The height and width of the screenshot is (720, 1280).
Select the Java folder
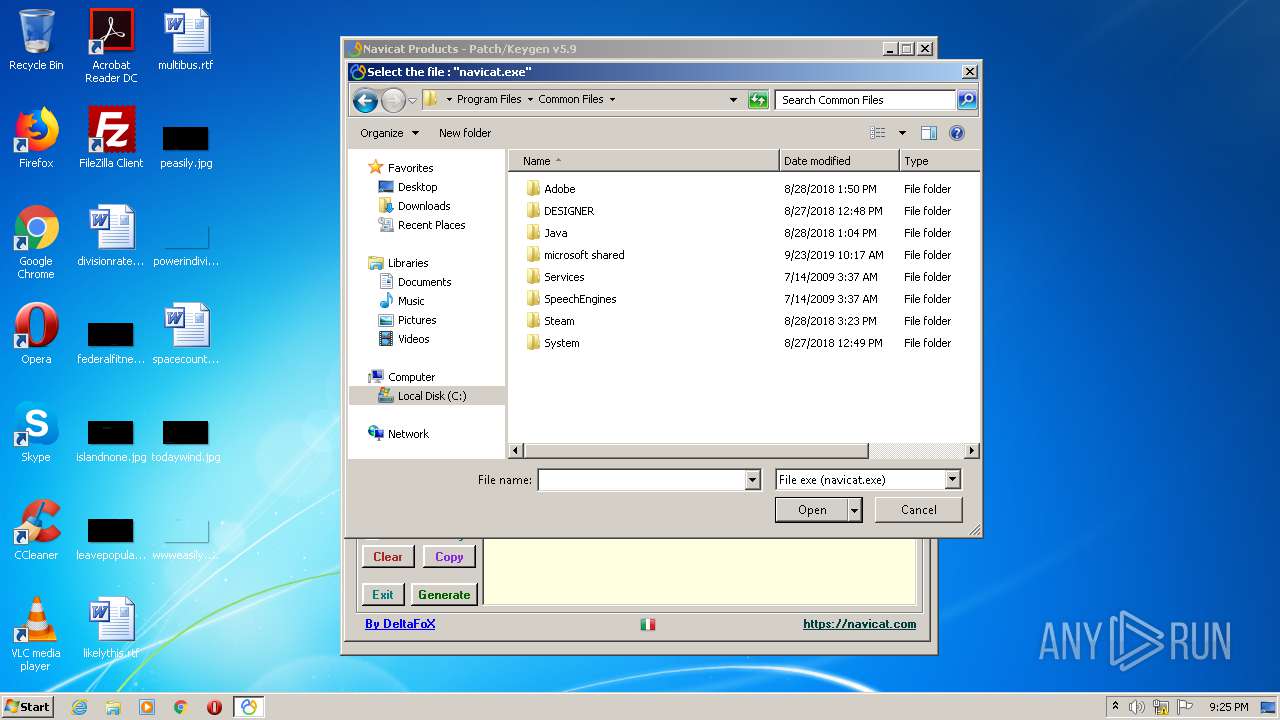click(555, 233)
